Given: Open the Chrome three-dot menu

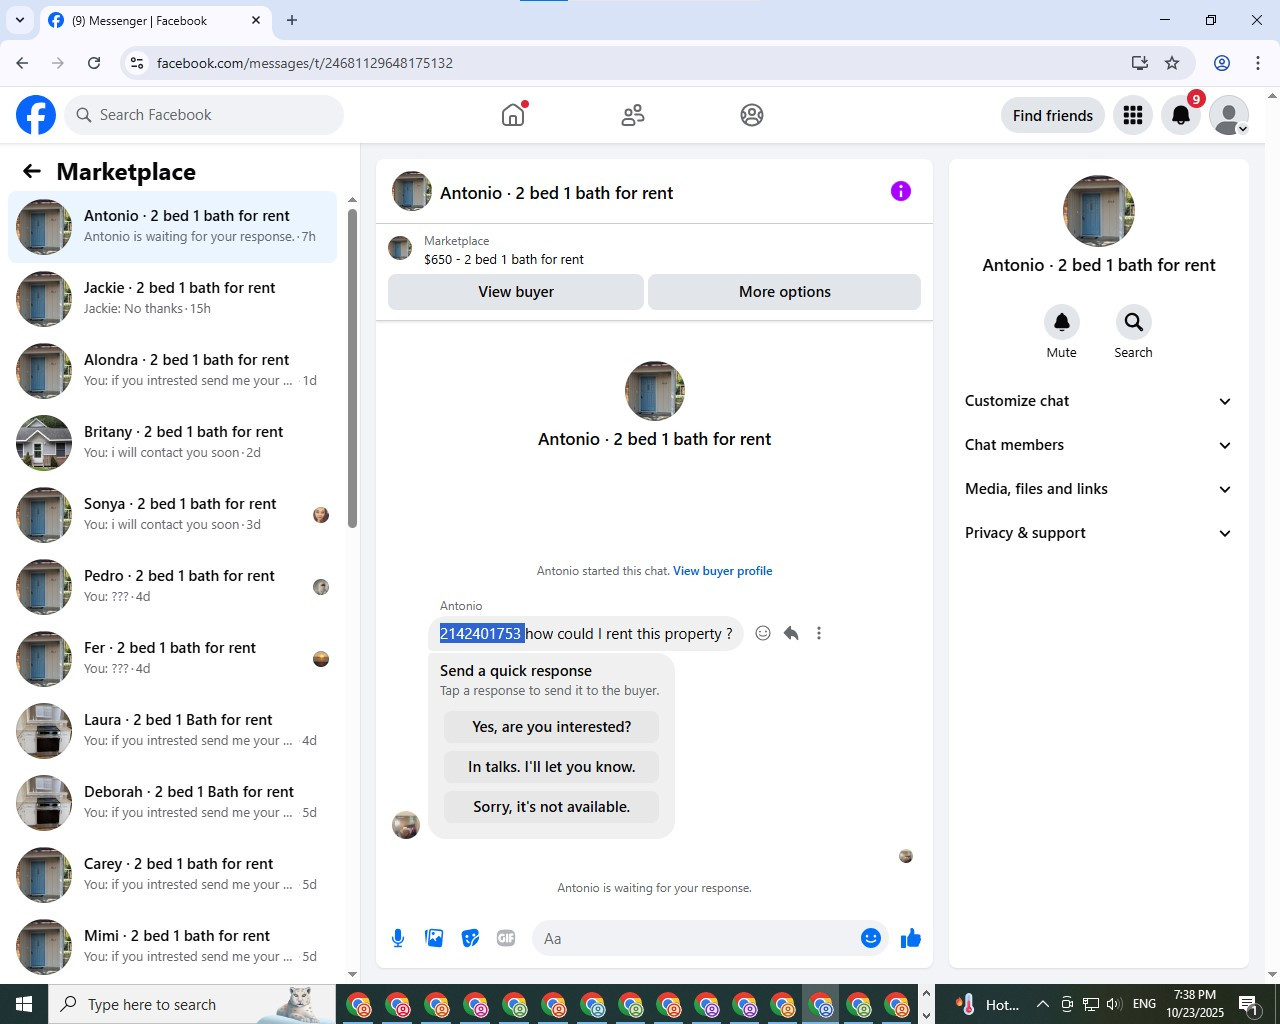Looking at the screenshot, I should 1258,63.
